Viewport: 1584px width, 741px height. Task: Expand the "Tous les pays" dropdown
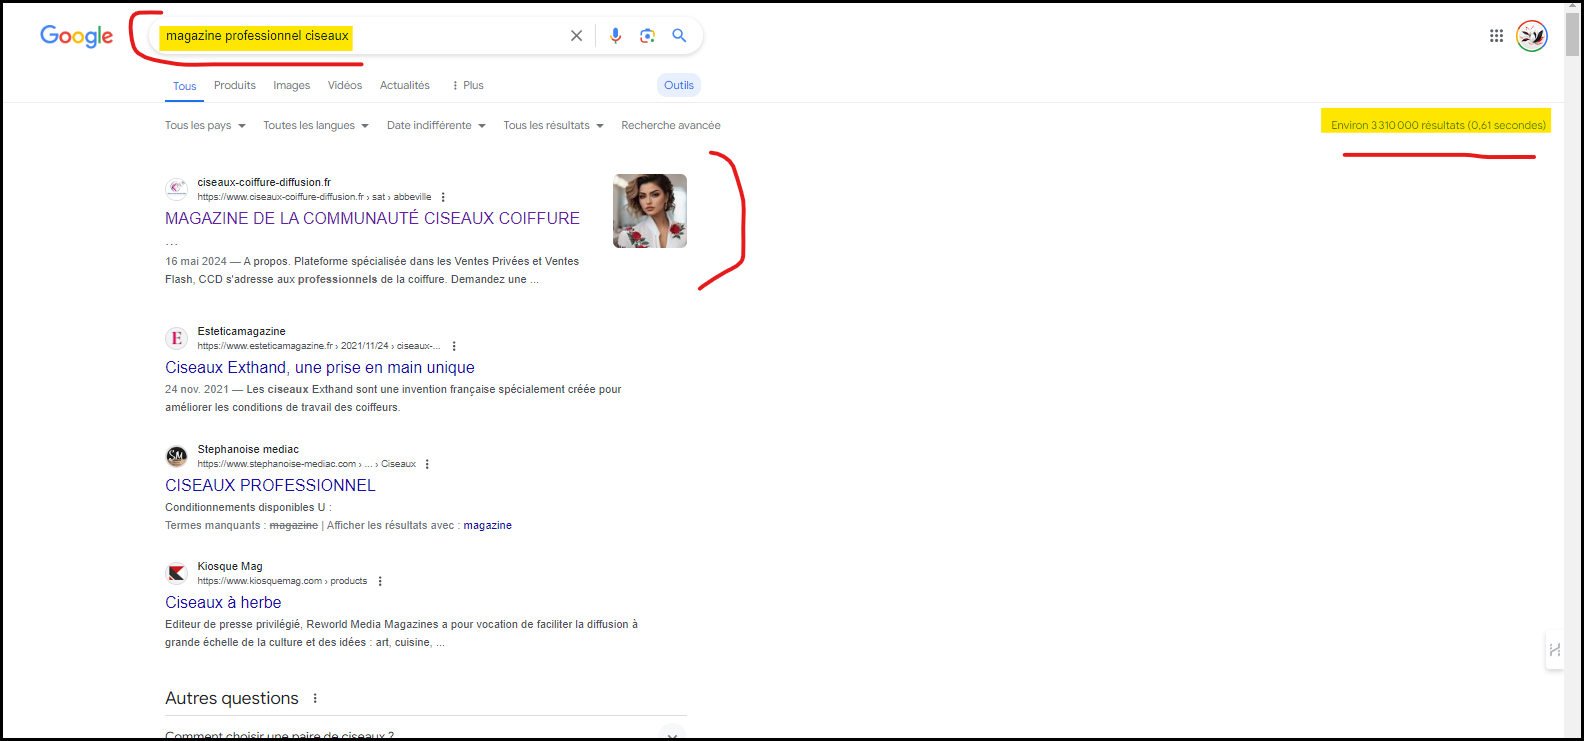[205, 126]
